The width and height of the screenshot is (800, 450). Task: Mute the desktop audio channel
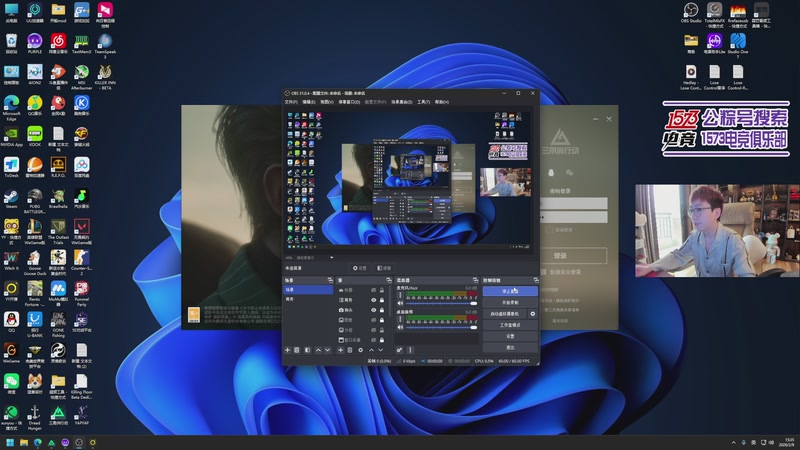click(400, 327)
